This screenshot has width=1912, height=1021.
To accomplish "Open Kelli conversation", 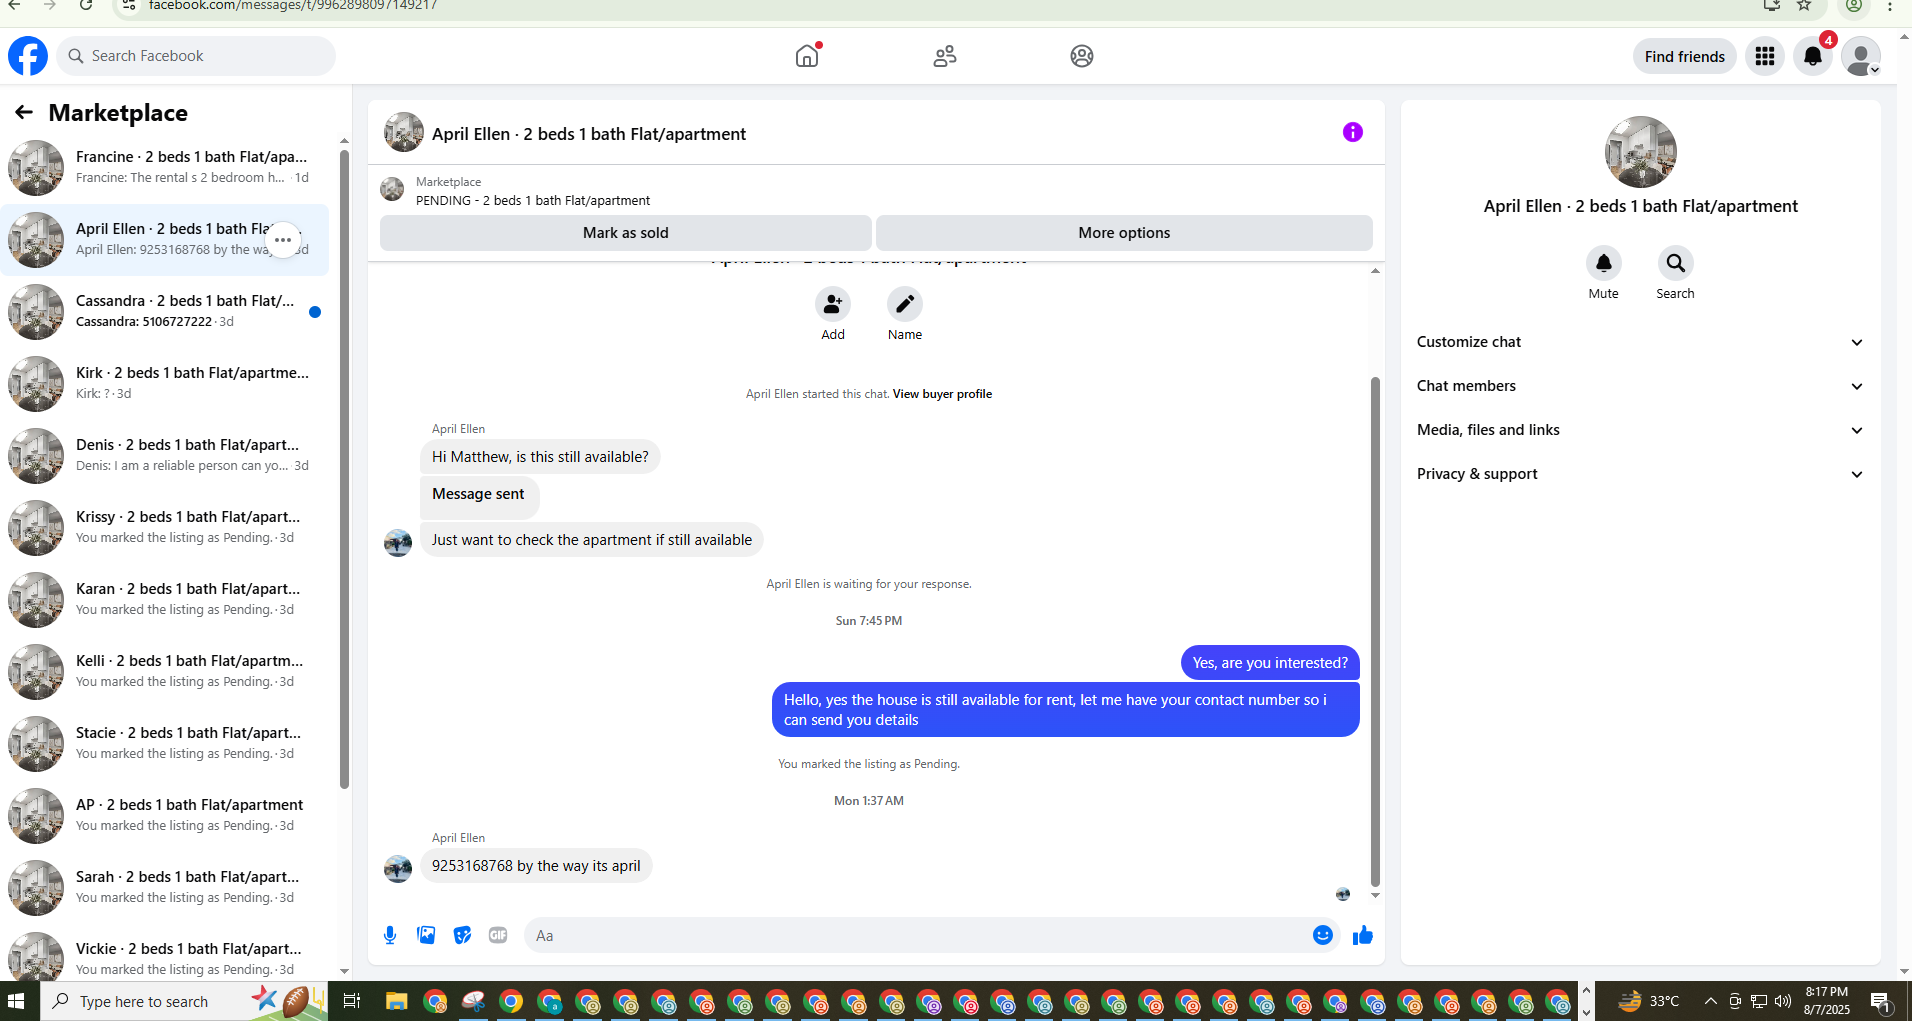I will pyautogui.click(x=165, y=672).
